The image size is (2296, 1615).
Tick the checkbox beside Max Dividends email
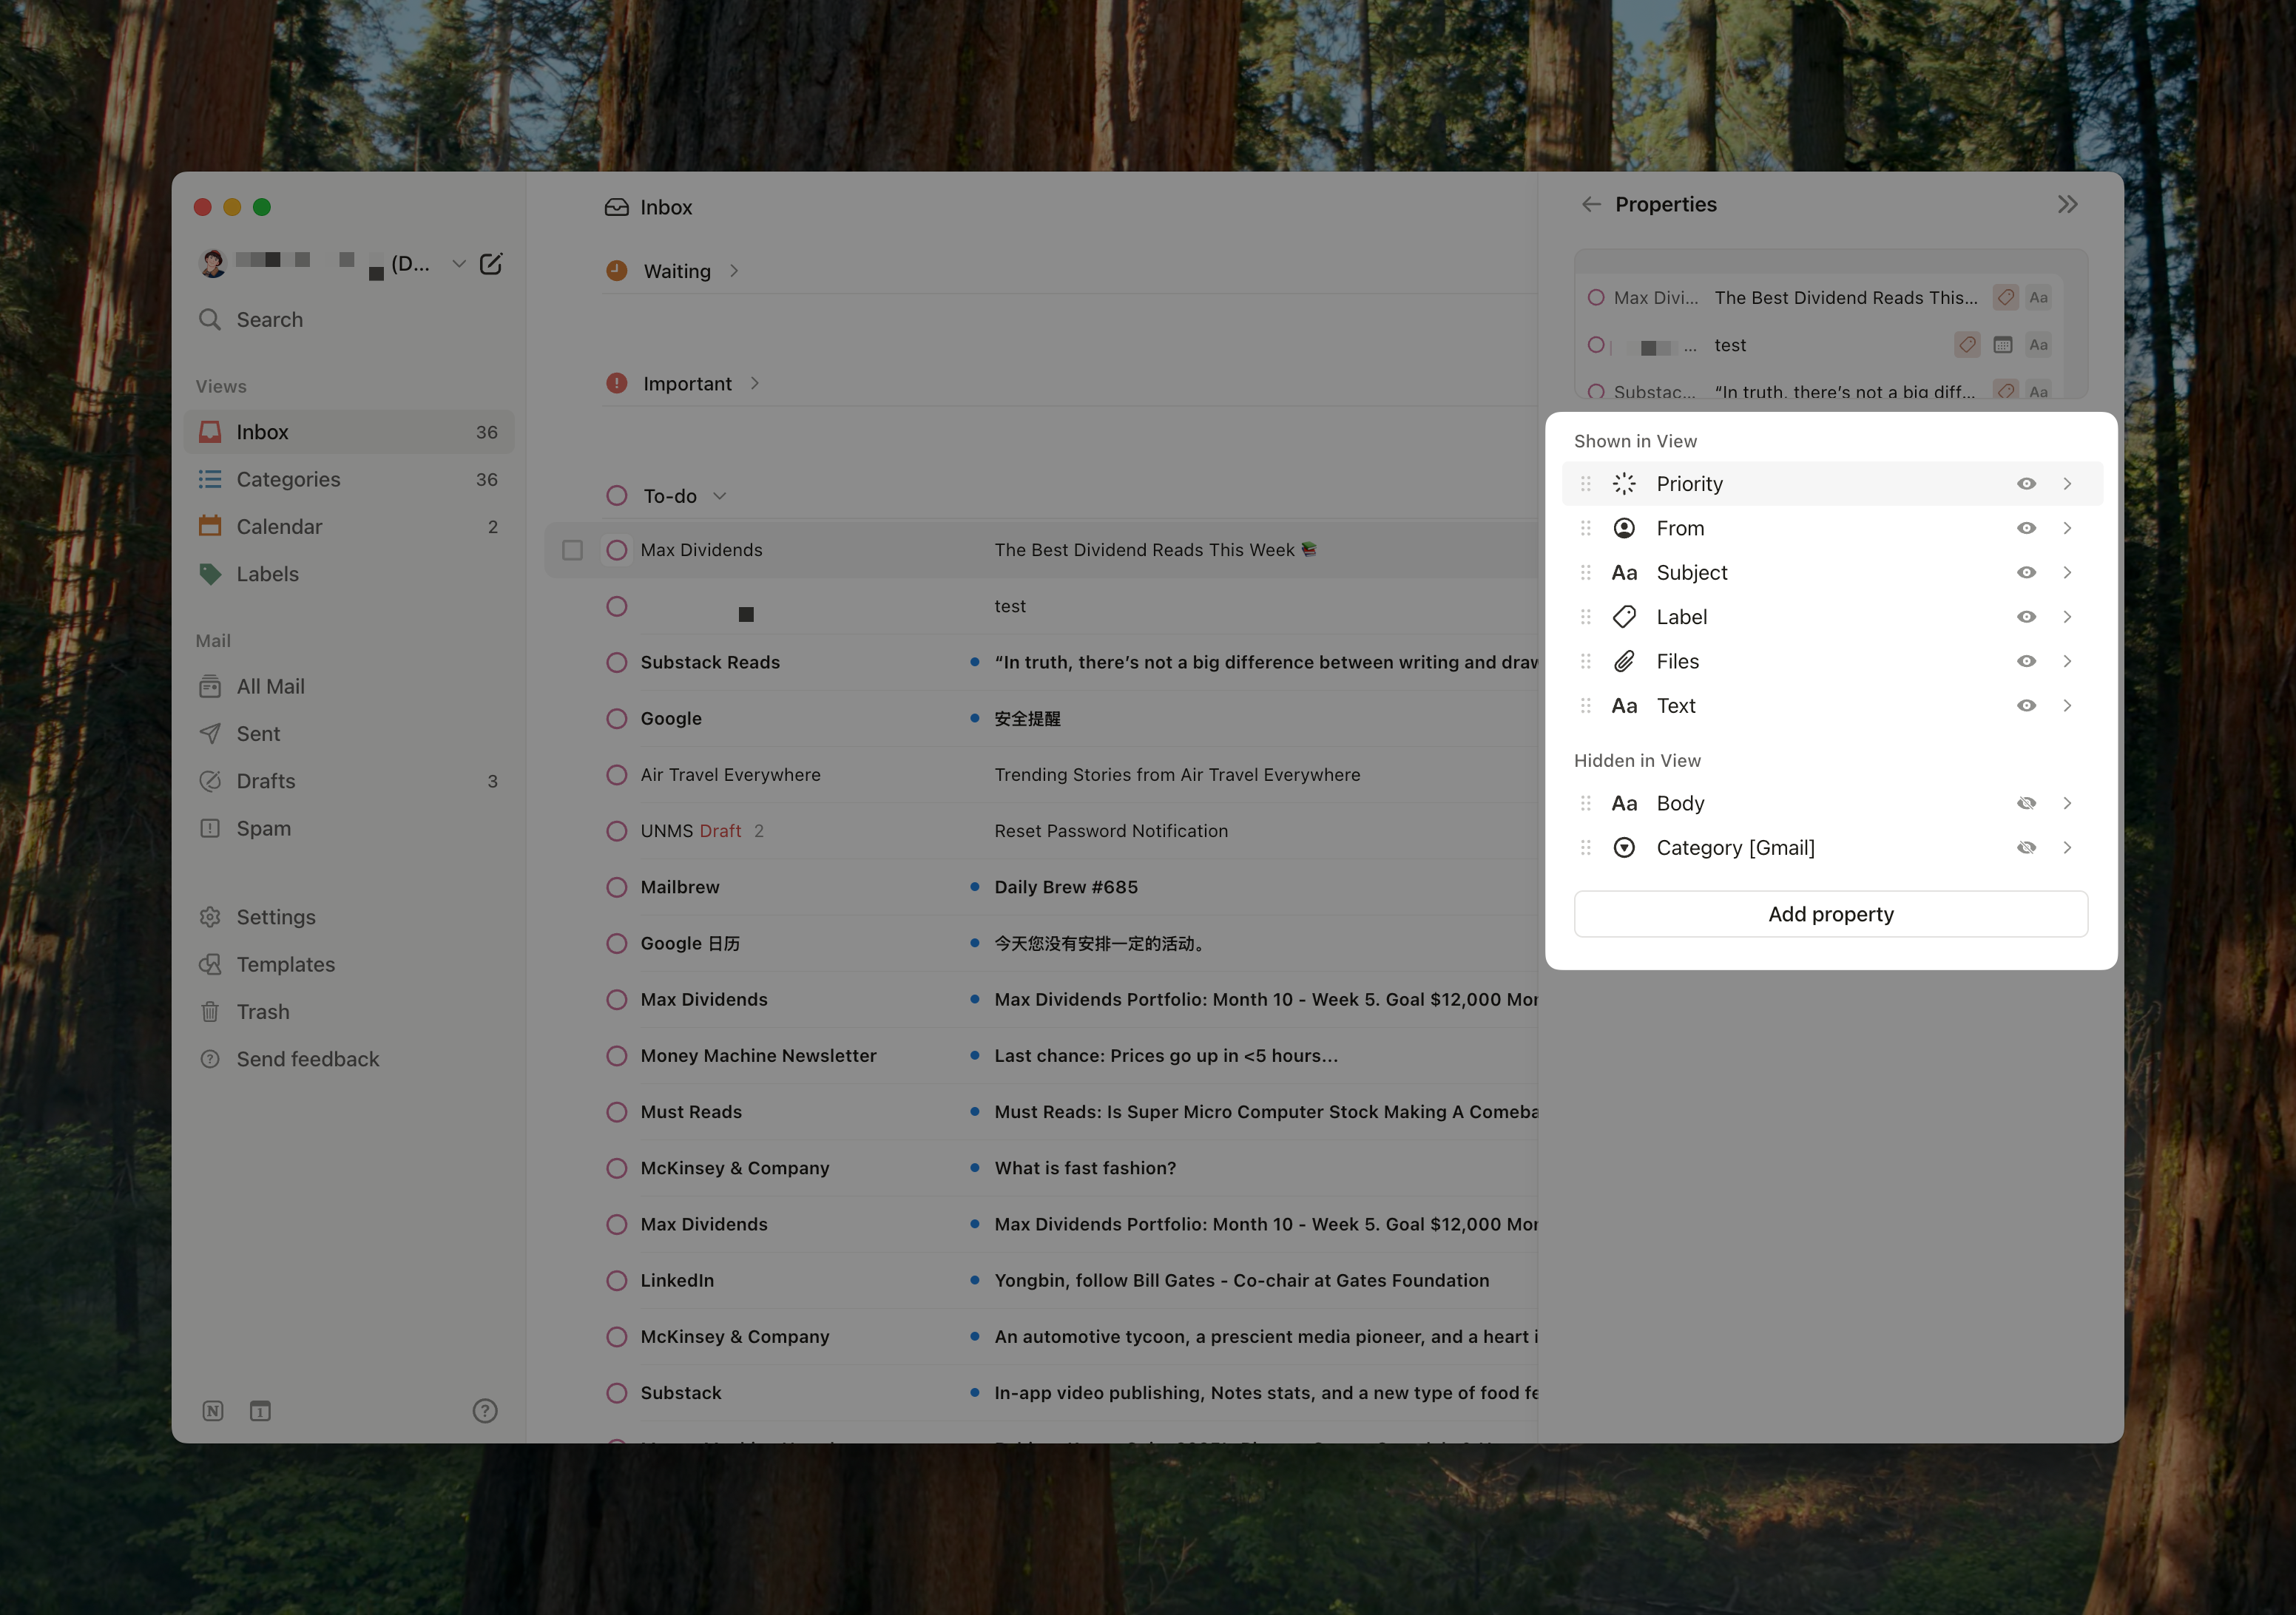[572, 550]
